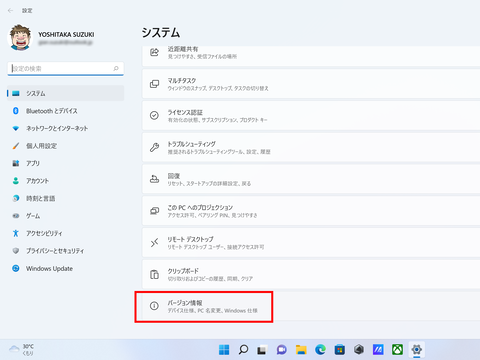Open ゲーム in sidebar
Screen dimensions: 480x360
click(x=66, y=216)
